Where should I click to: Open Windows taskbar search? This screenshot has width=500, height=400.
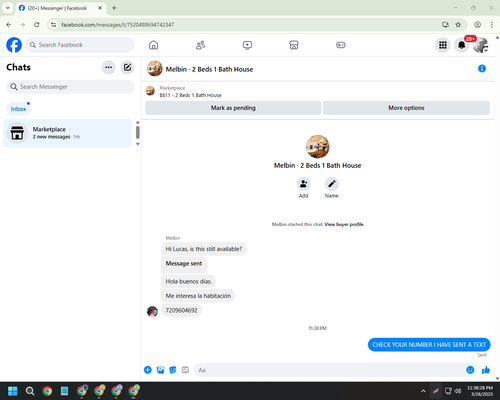point(30,391)
